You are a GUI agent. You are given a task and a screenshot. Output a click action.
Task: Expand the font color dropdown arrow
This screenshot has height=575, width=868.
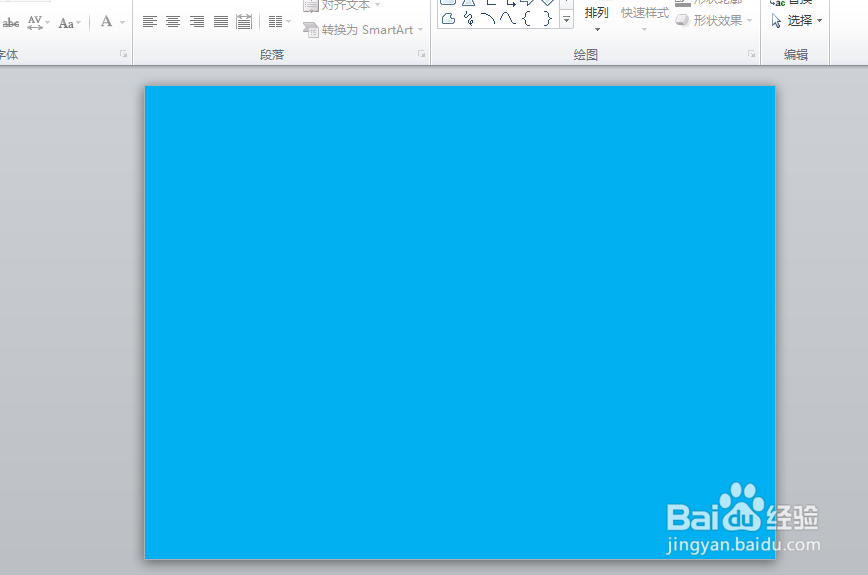pyautogui.click(x=122, y=23)
